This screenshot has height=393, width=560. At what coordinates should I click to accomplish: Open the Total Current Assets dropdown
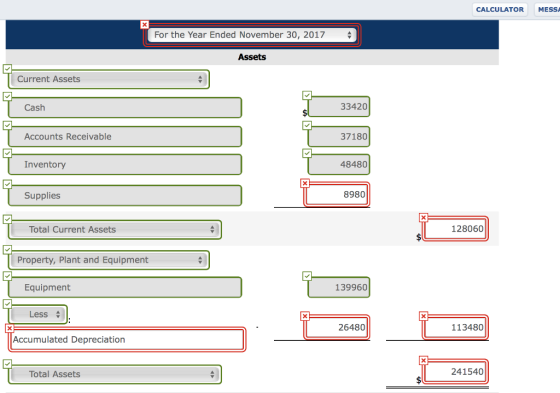(x=115, y=229)
